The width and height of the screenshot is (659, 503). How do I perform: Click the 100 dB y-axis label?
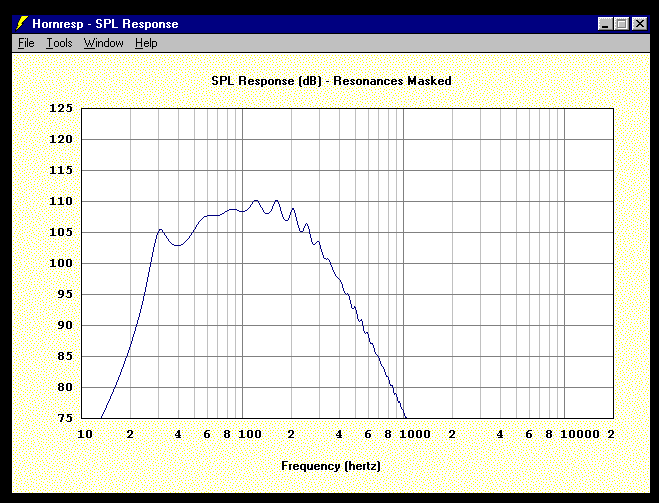tap(61, 263)
